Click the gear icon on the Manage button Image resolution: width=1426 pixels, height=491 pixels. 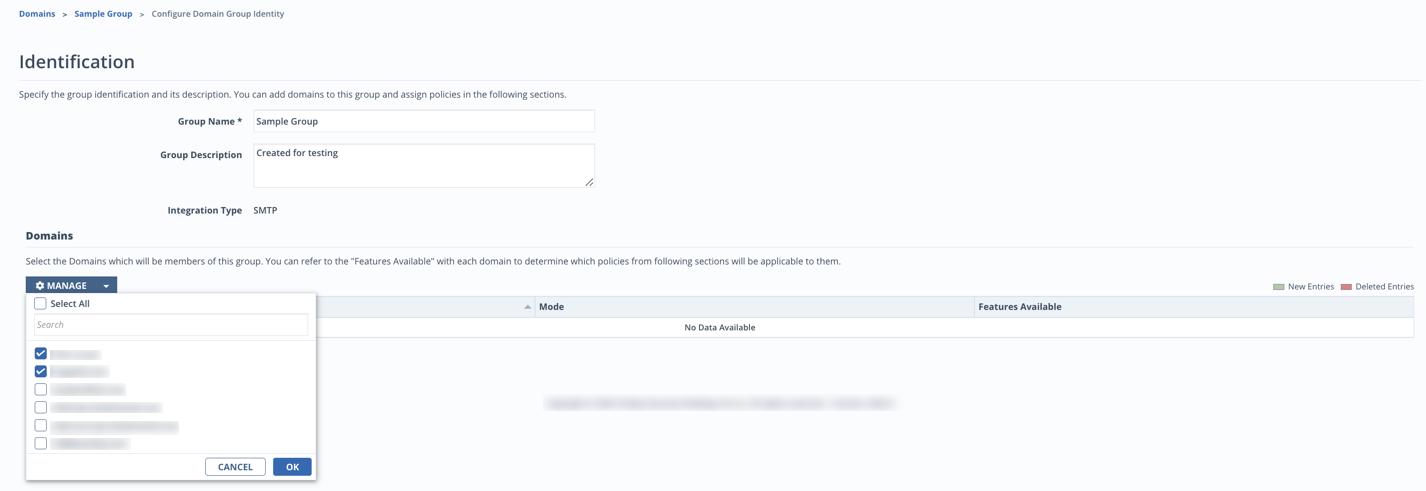point(40,286)
